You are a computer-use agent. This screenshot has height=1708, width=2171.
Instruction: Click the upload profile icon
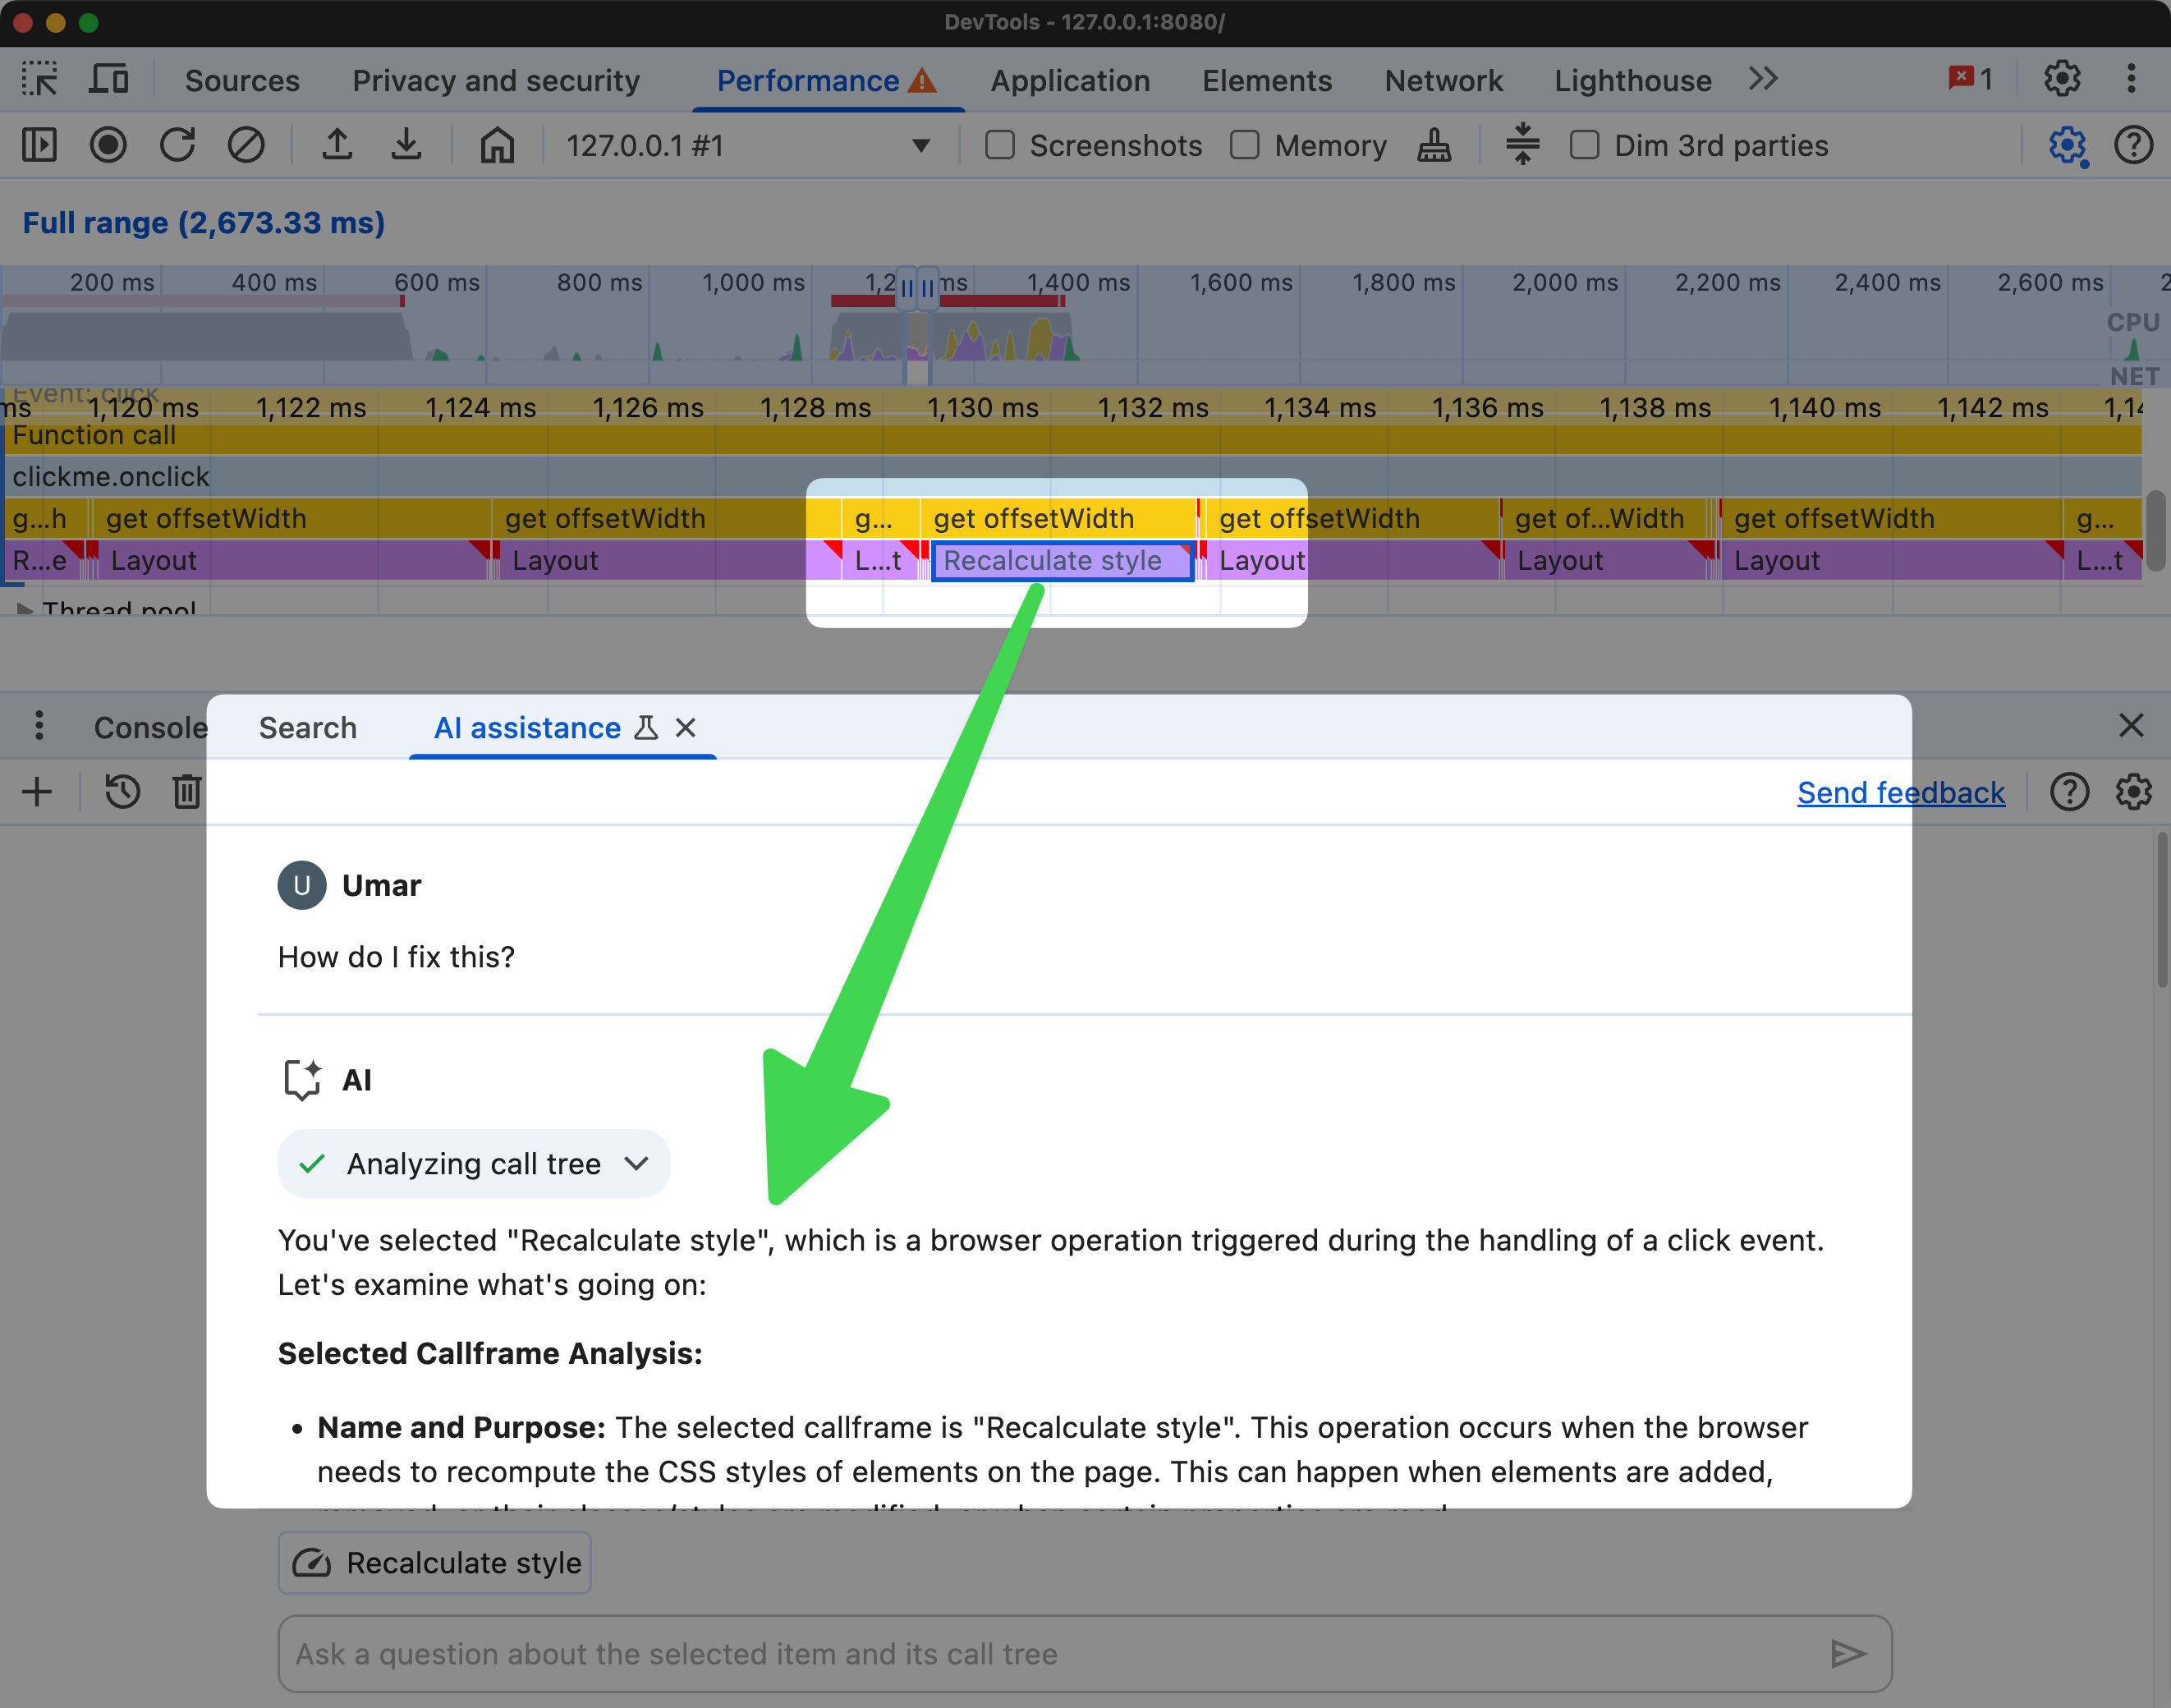[x=338, y=146]
